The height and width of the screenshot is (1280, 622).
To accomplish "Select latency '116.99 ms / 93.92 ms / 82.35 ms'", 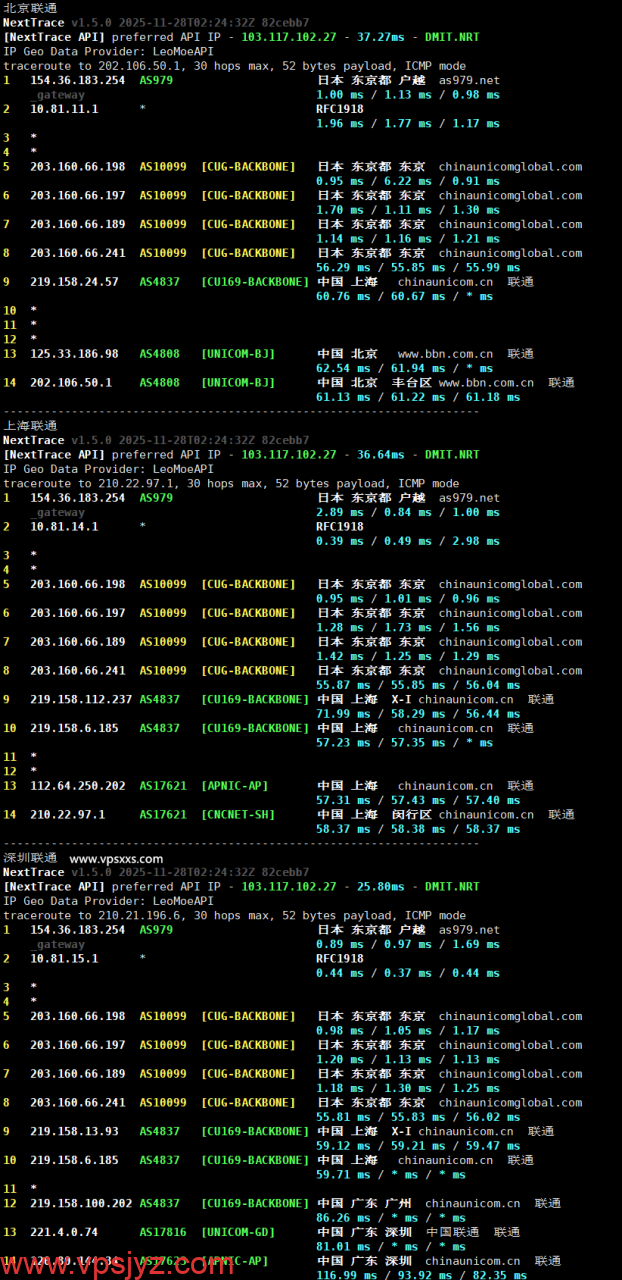I will point(422,1275).
